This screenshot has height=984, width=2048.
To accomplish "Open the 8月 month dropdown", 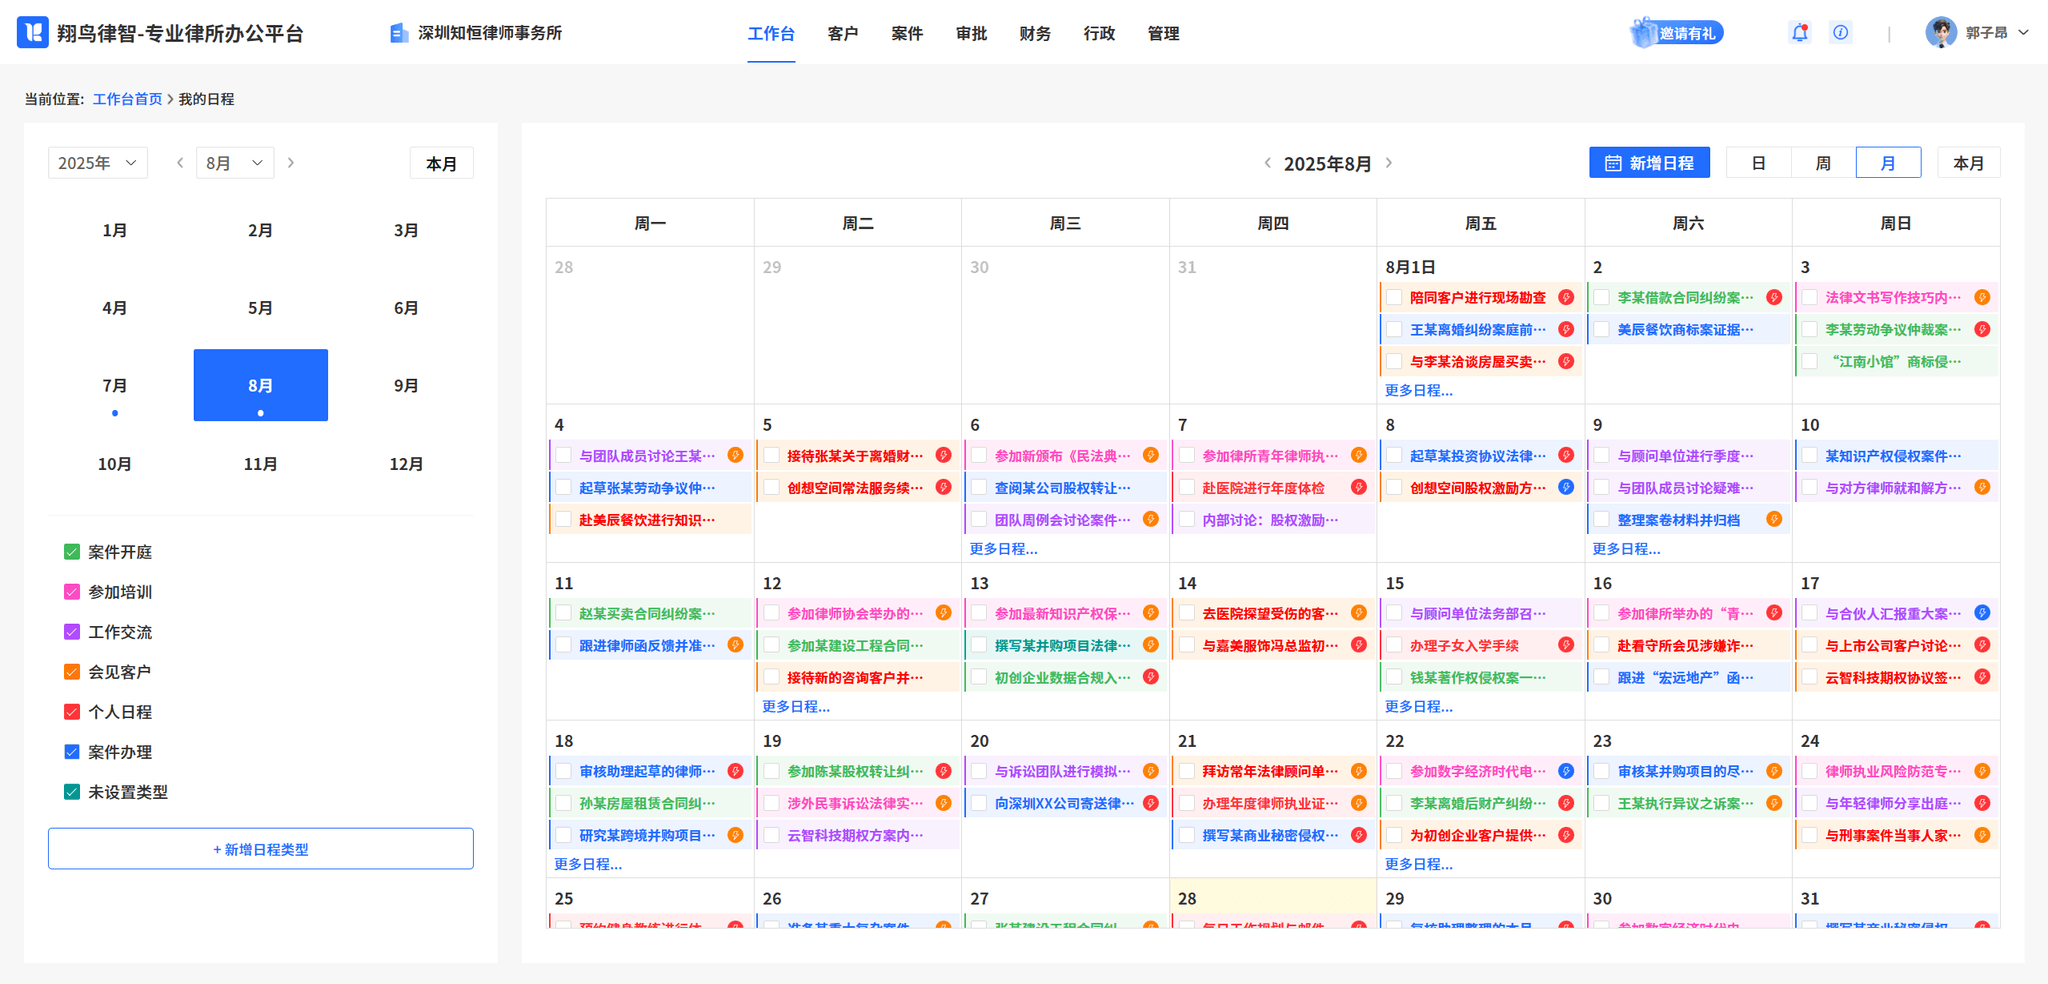I will click(x=234, y=163).
